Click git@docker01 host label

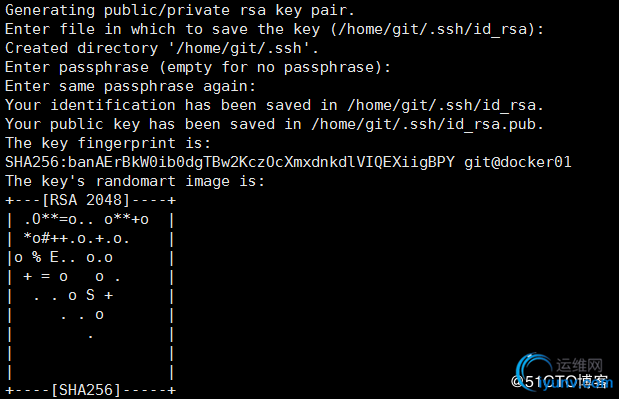518,162
